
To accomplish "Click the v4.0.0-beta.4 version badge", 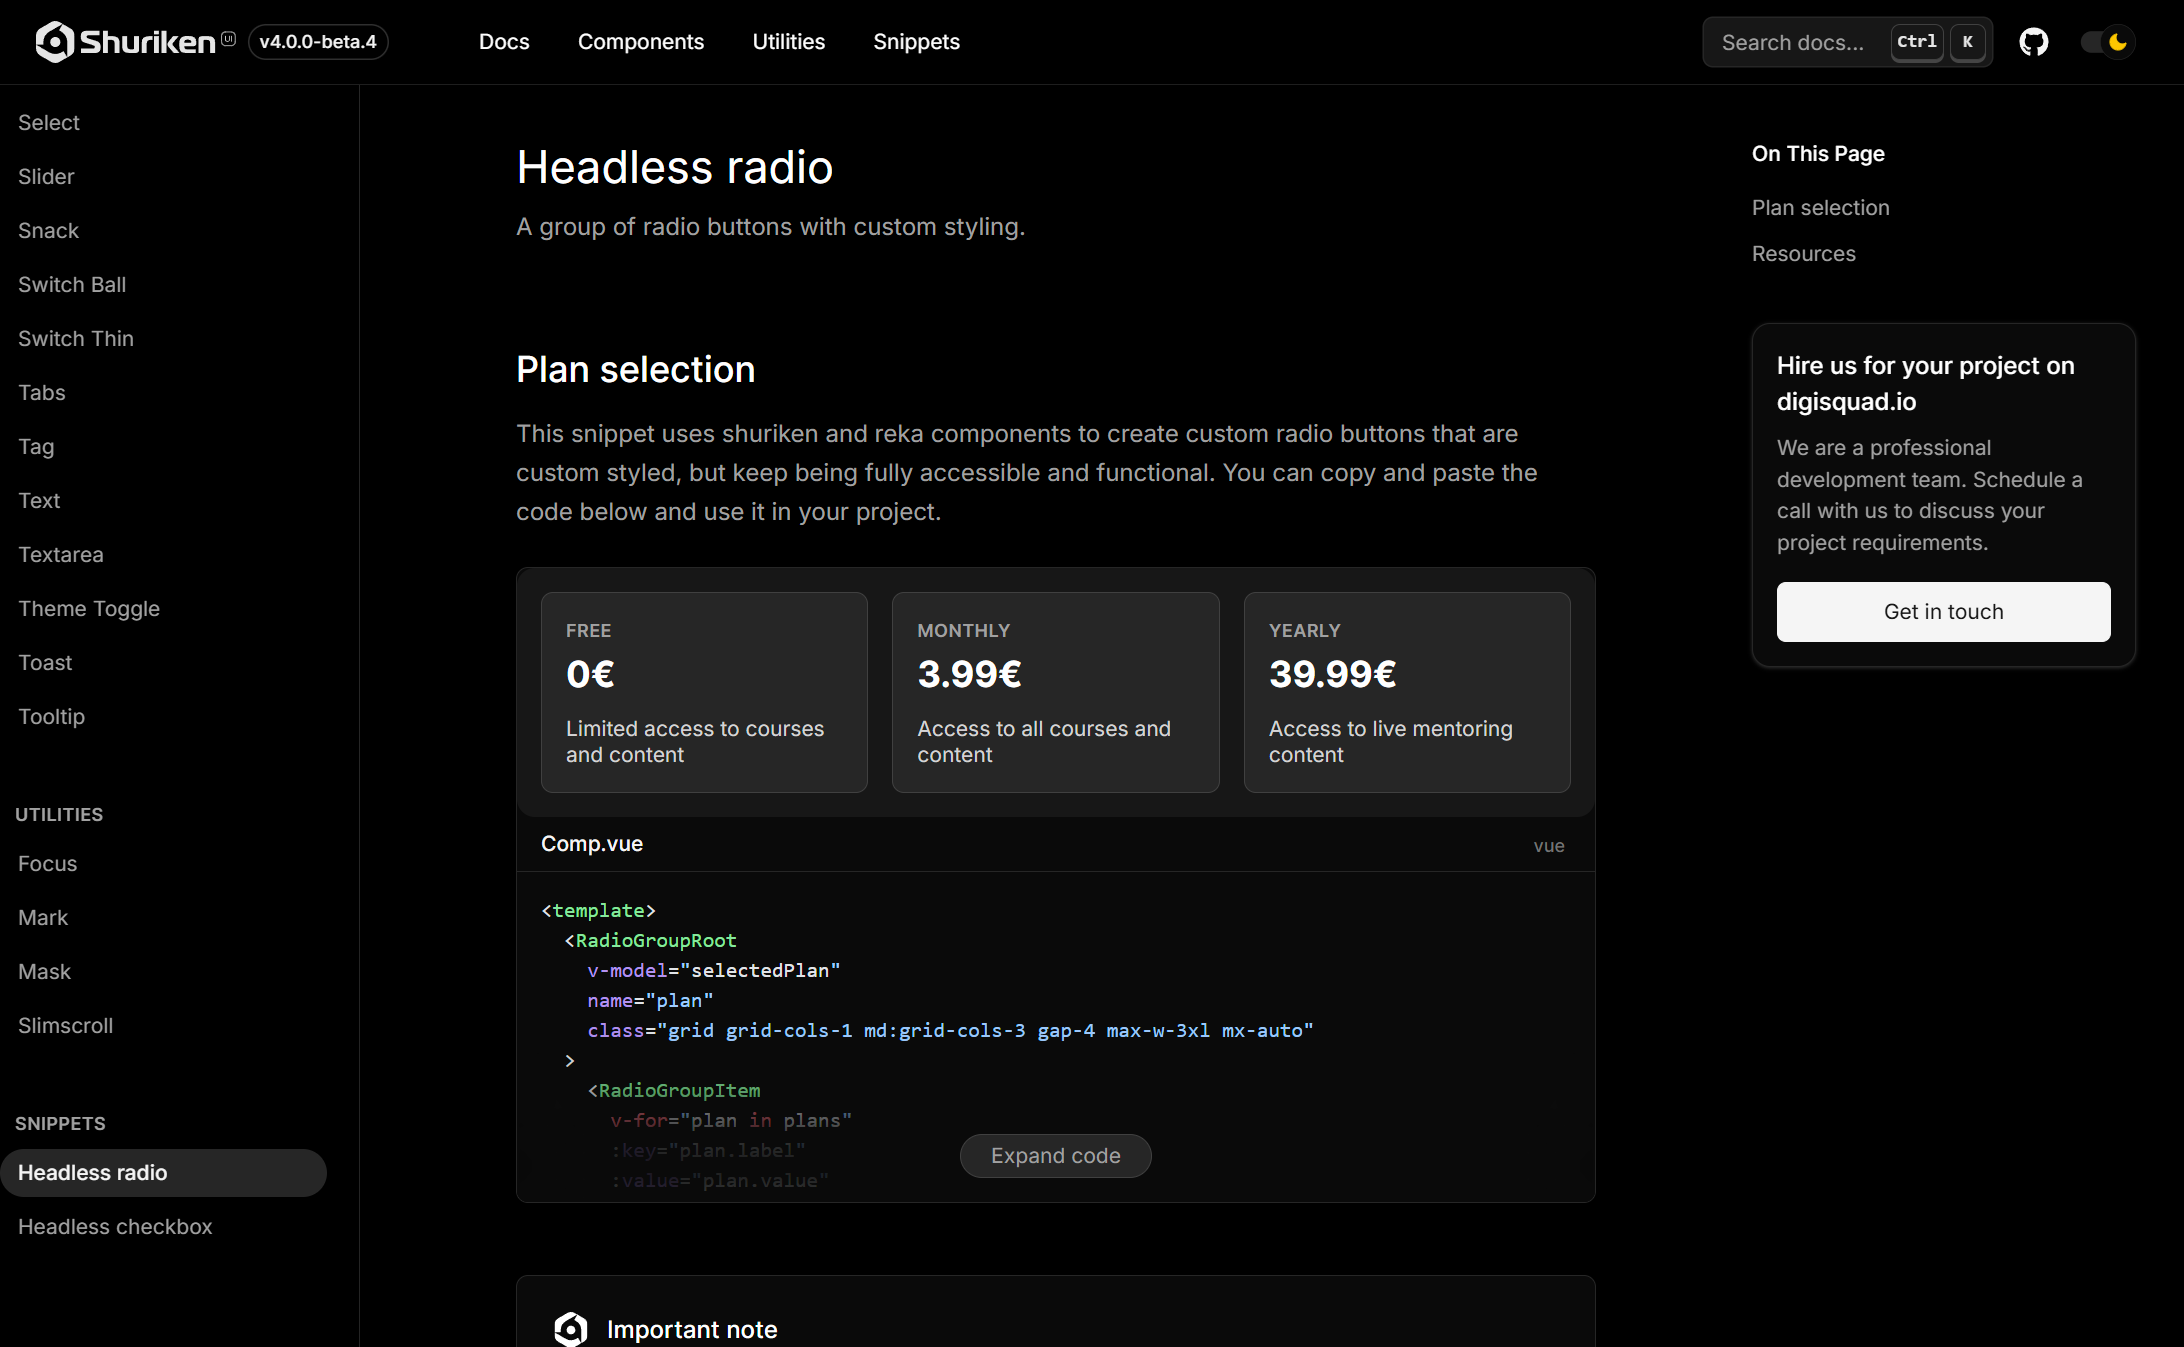I will pos(318,42).
